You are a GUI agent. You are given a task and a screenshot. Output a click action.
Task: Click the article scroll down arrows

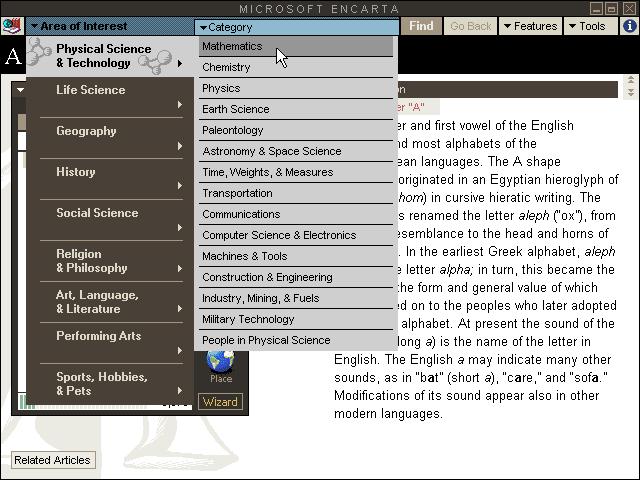pos(631,92)
